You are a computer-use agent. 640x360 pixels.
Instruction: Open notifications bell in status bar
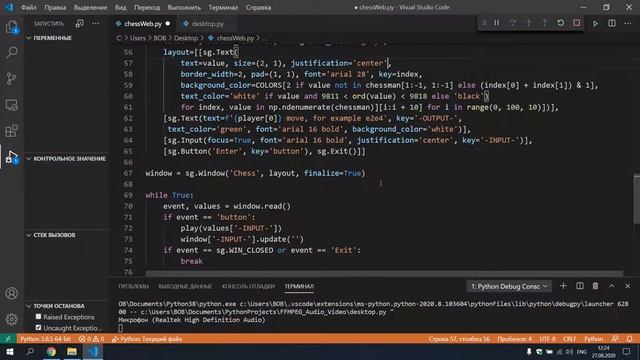pyautogui.click(x=630, y=339)
